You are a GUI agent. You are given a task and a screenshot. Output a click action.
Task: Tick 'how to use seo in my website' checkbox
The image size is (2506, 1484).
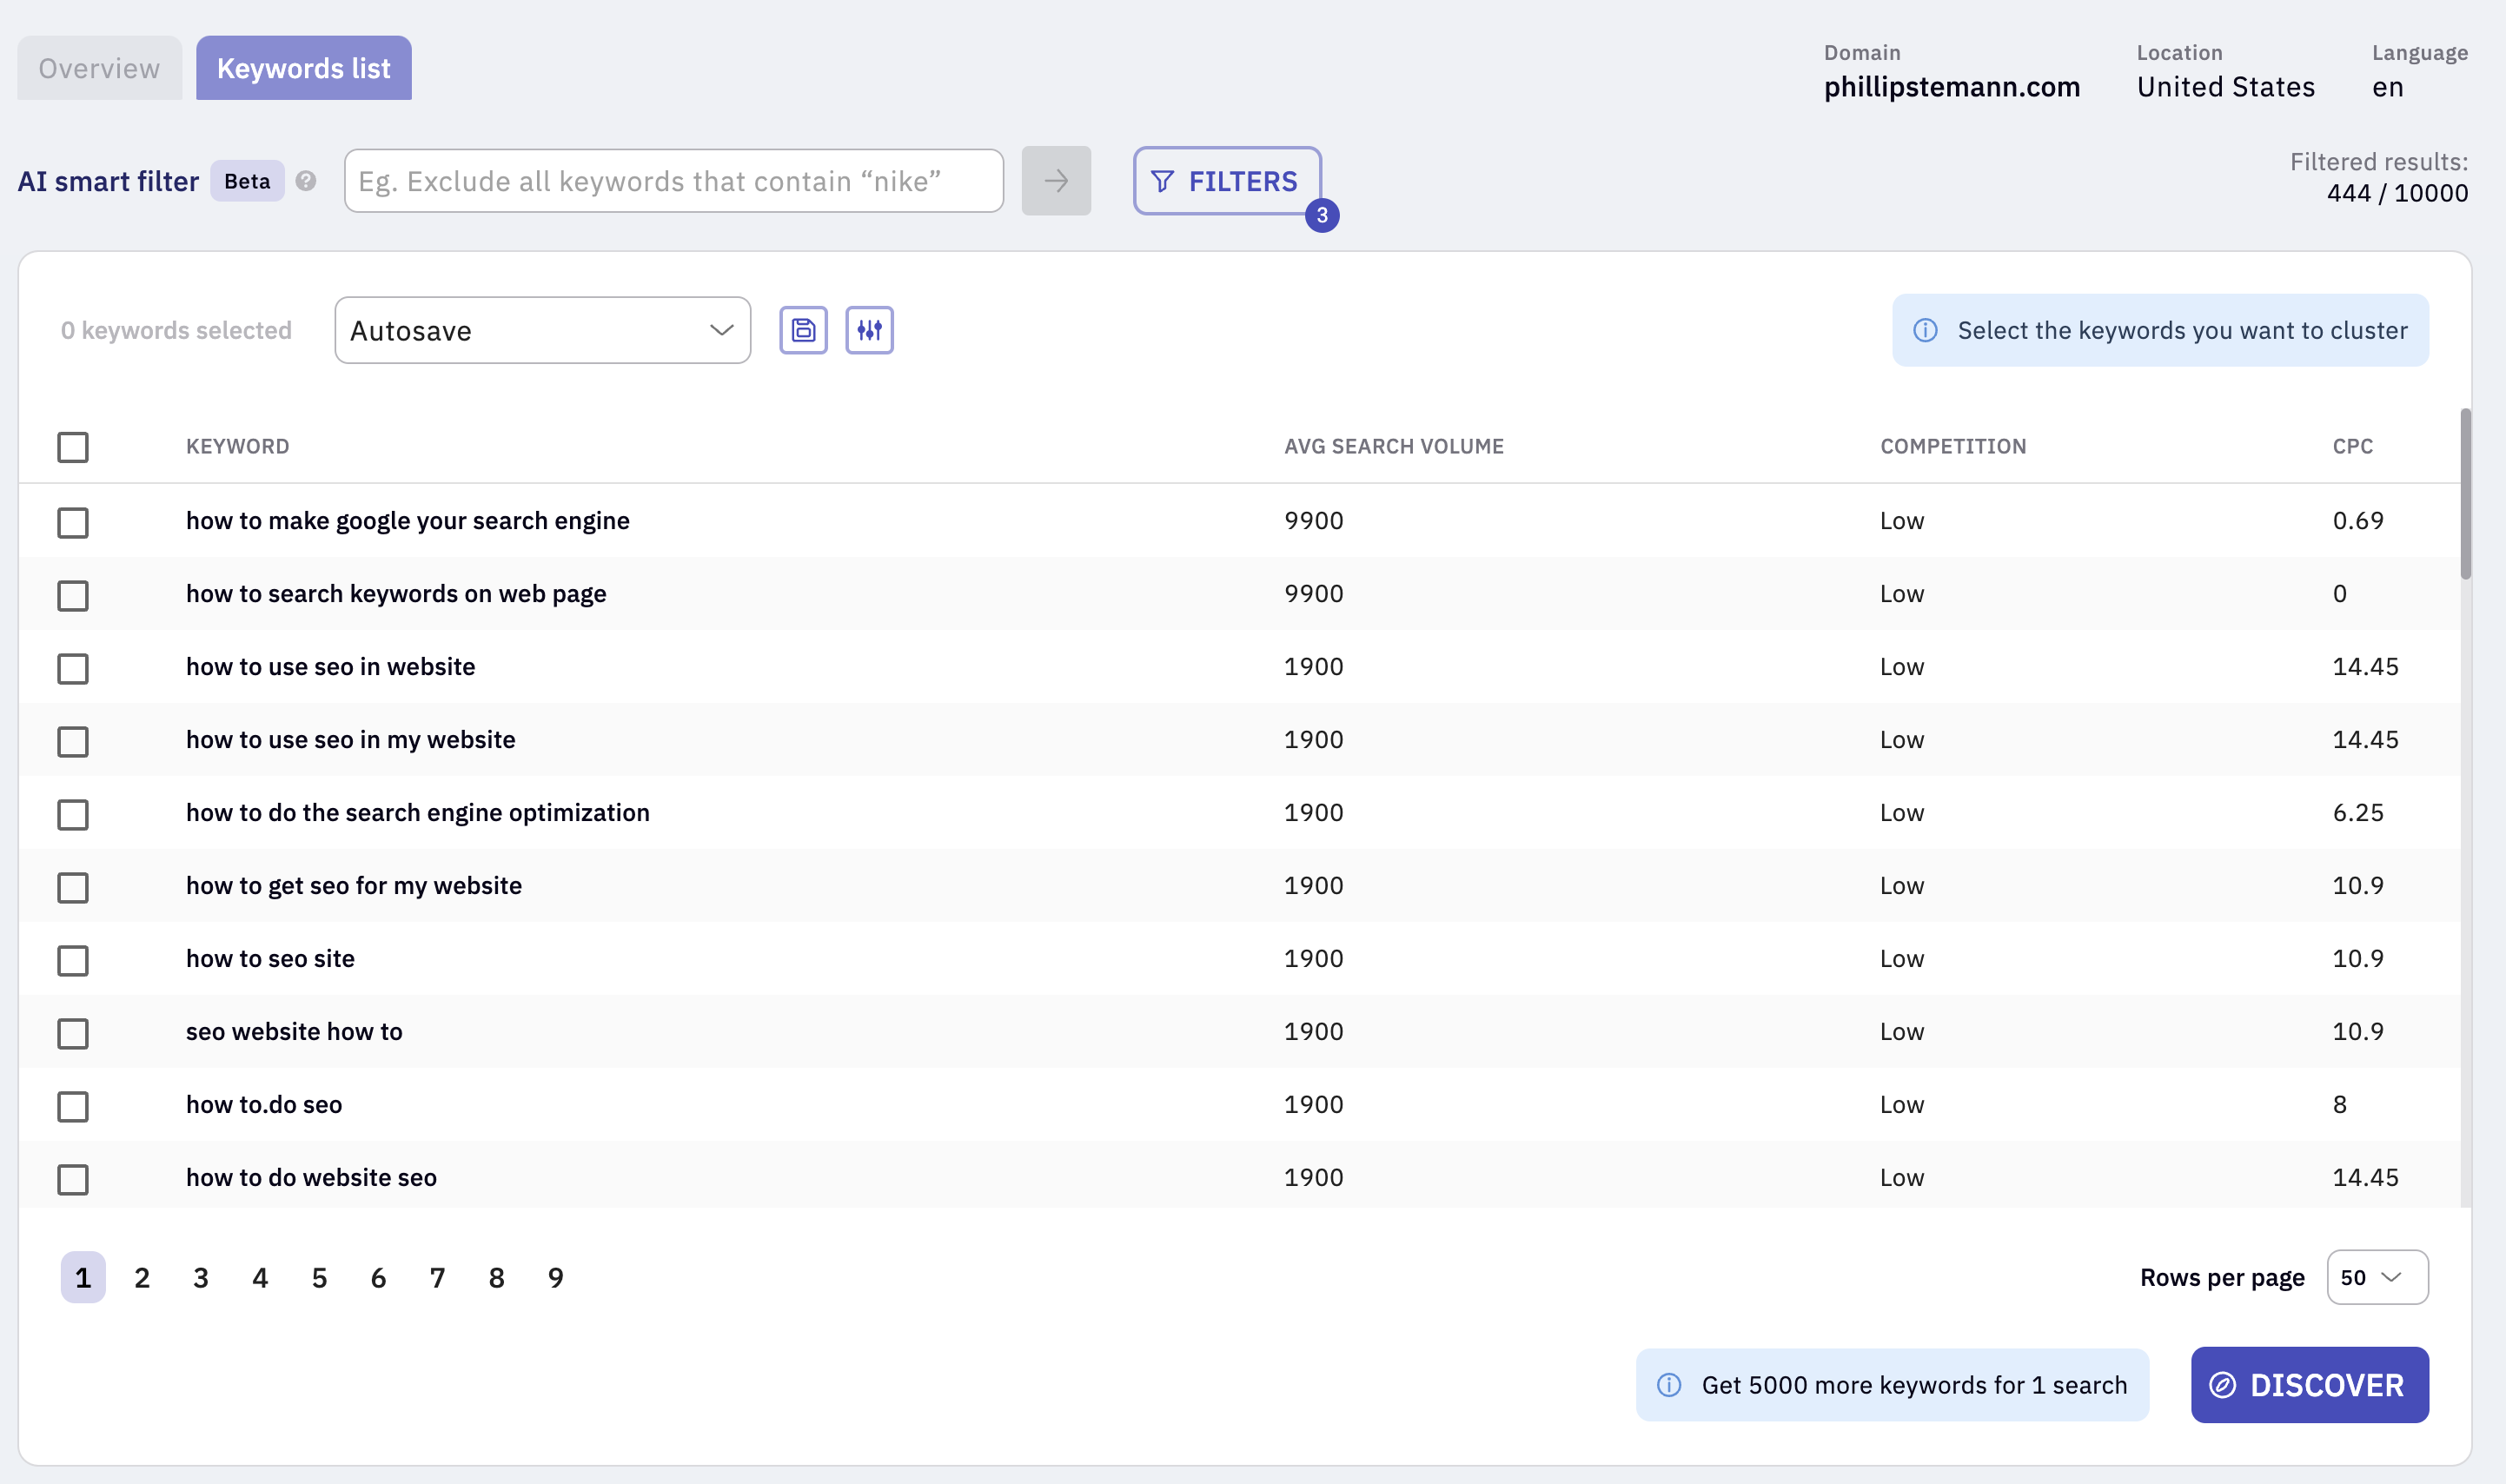coord(73,741)
